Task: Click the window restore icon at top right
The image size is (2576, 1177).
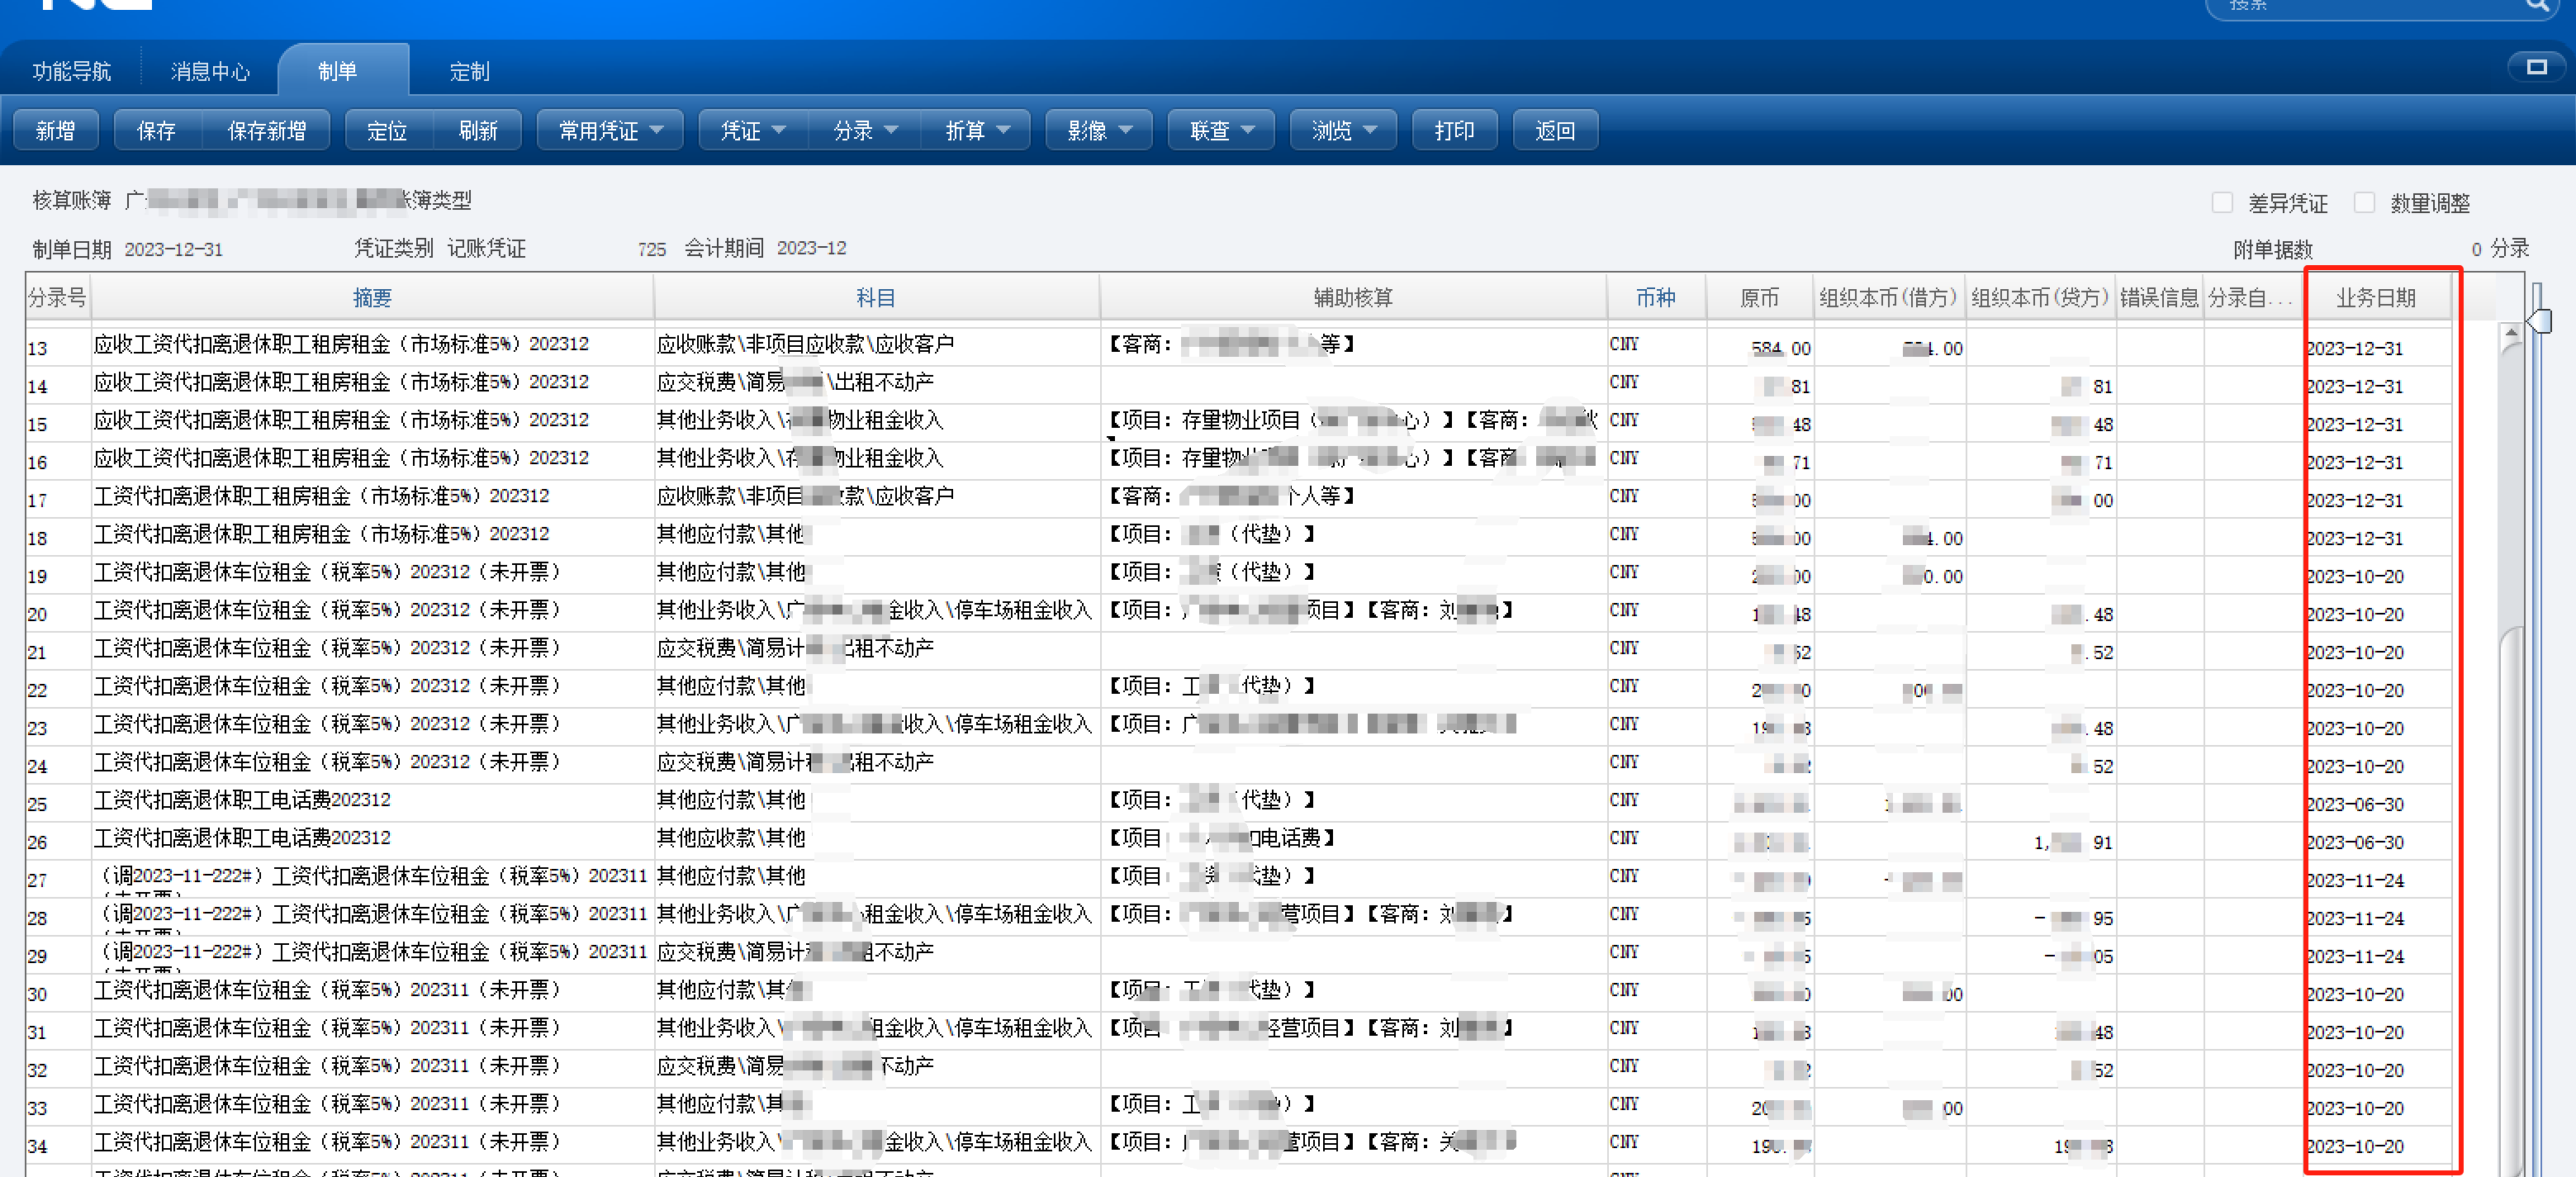Action: [2536, 67]
